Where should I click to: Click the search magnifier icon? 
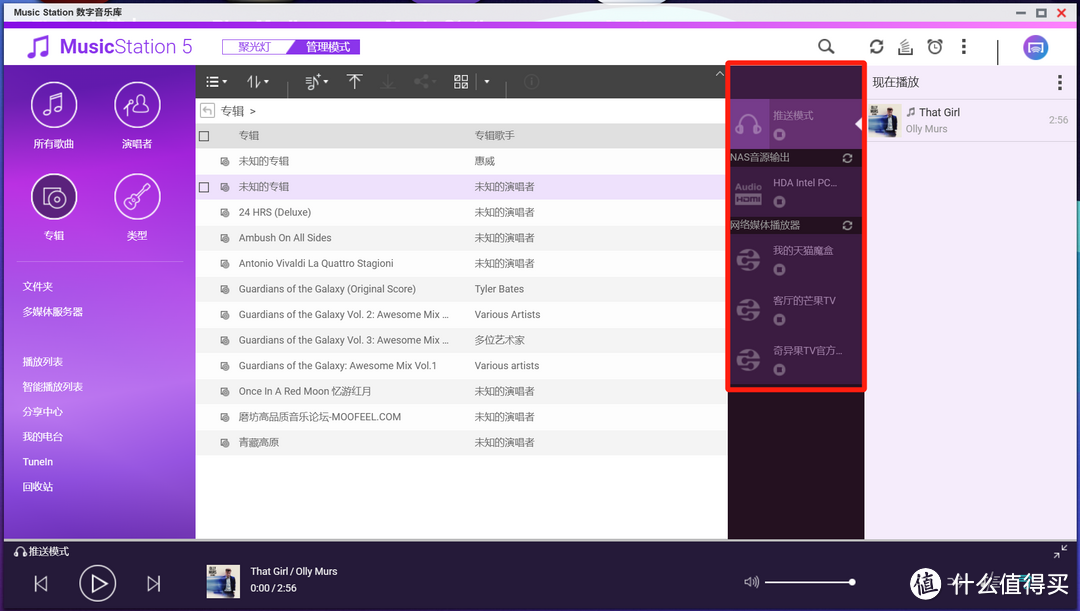click(x=826, y=47)
